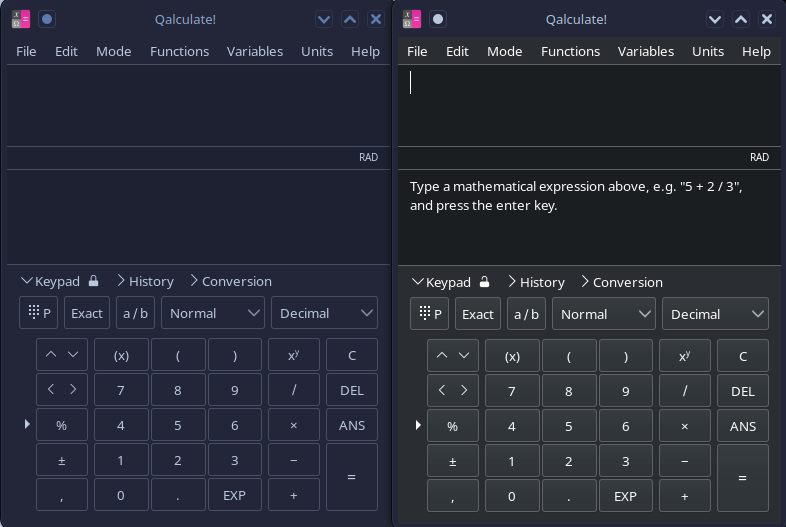Open the Normal display mode dropdown in right window
Viewport: 786px width, 527px height.
(x=604, y=314)
